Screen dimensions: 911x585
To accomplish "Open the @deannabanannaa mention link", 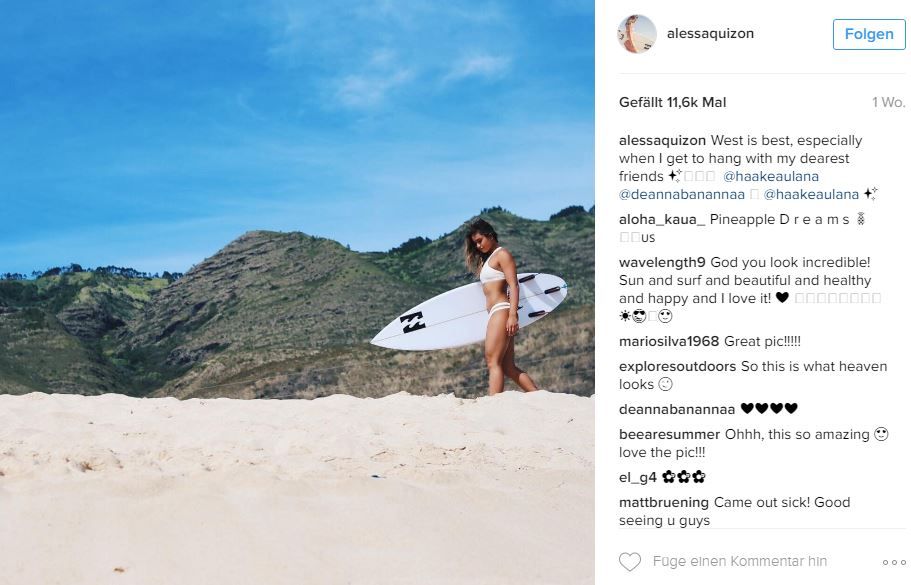I will [x=682, y=194].
